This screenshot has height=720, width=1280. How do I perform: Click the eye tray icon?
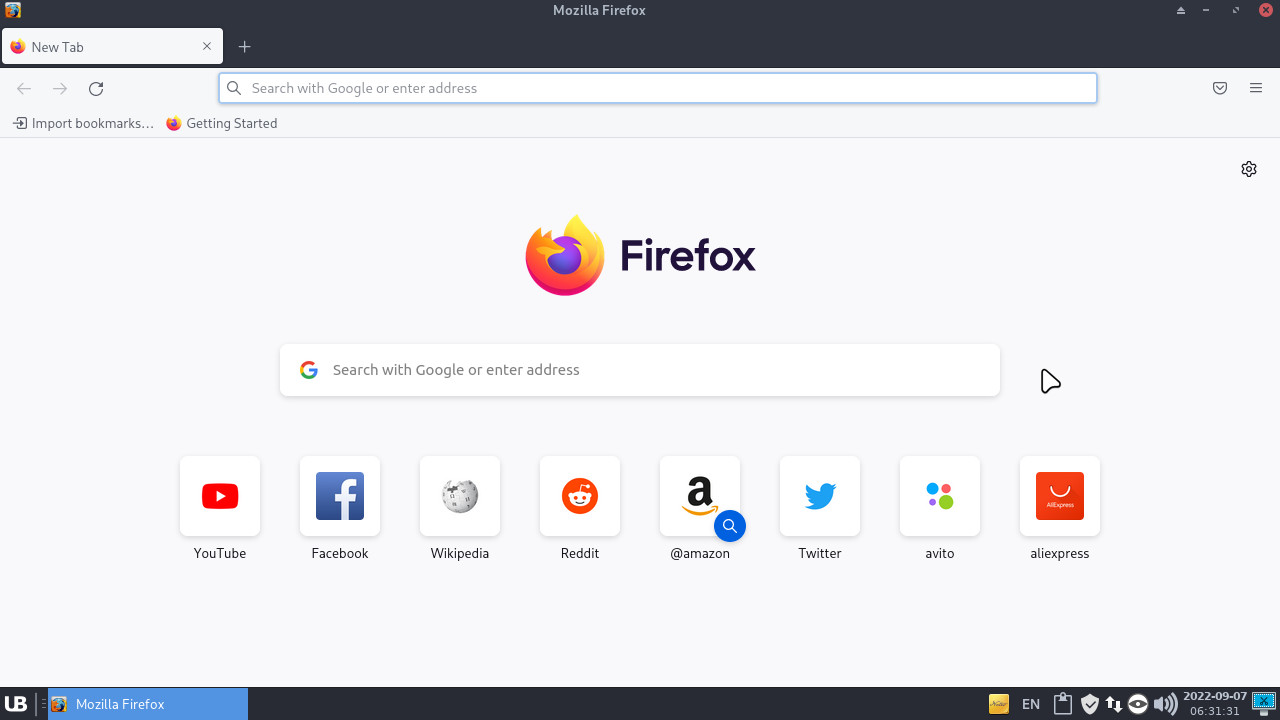click(1138, 704)
